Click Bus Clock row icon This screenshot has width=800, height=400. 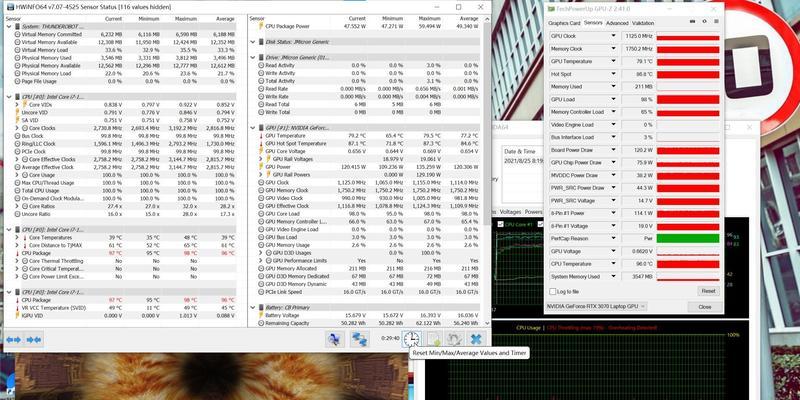(x=17, y=136)
